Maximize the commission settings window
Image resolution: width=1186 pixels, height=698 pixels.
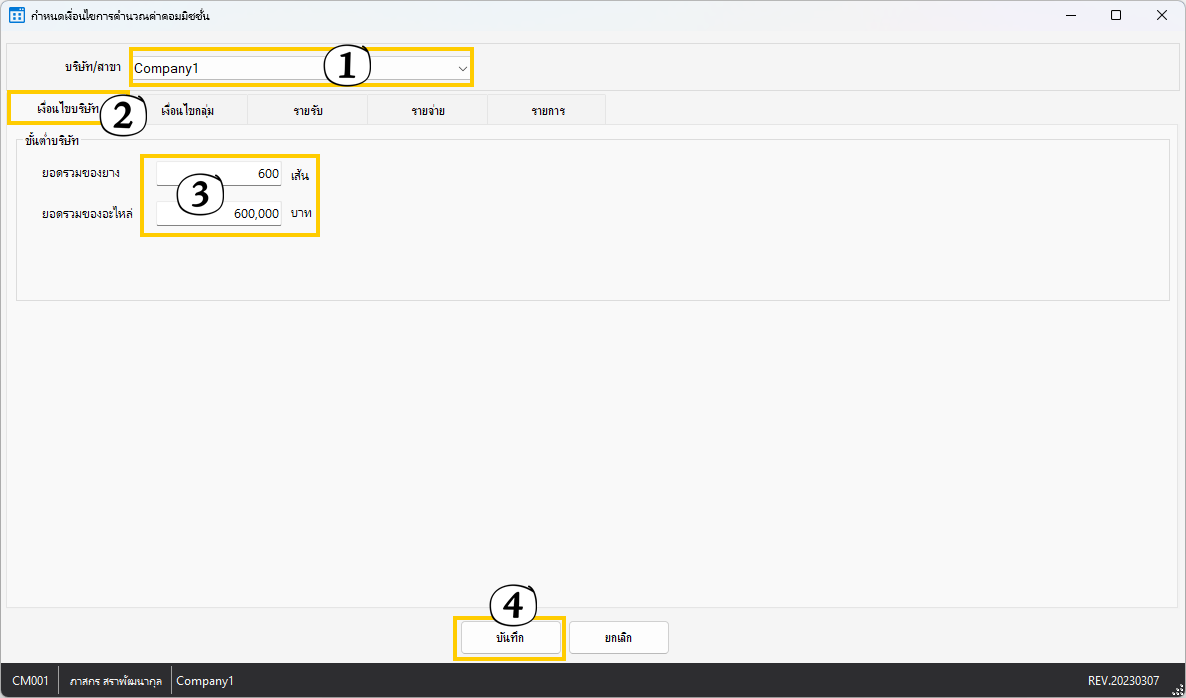click(1116, 16)
